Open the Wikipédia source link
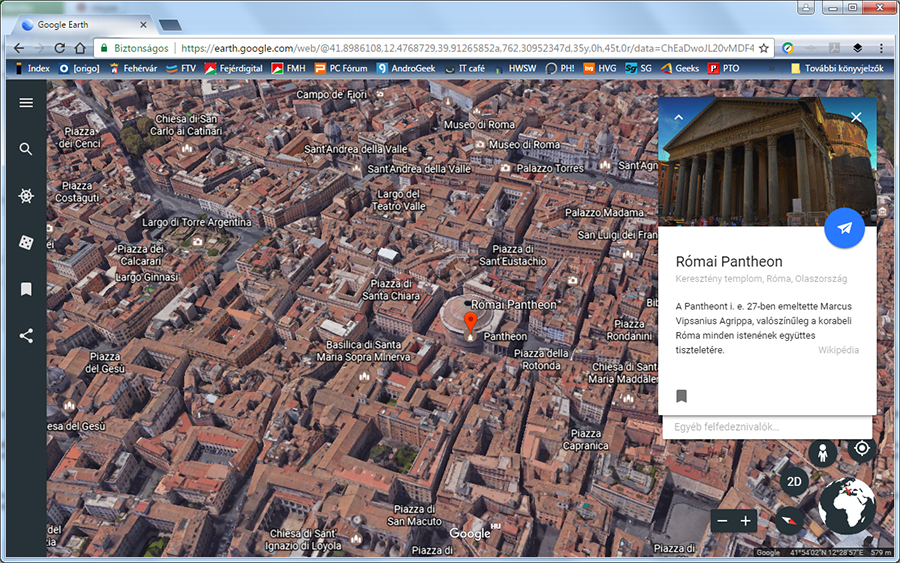The height and width of the screenshot is (563, 900). (838, 350)
